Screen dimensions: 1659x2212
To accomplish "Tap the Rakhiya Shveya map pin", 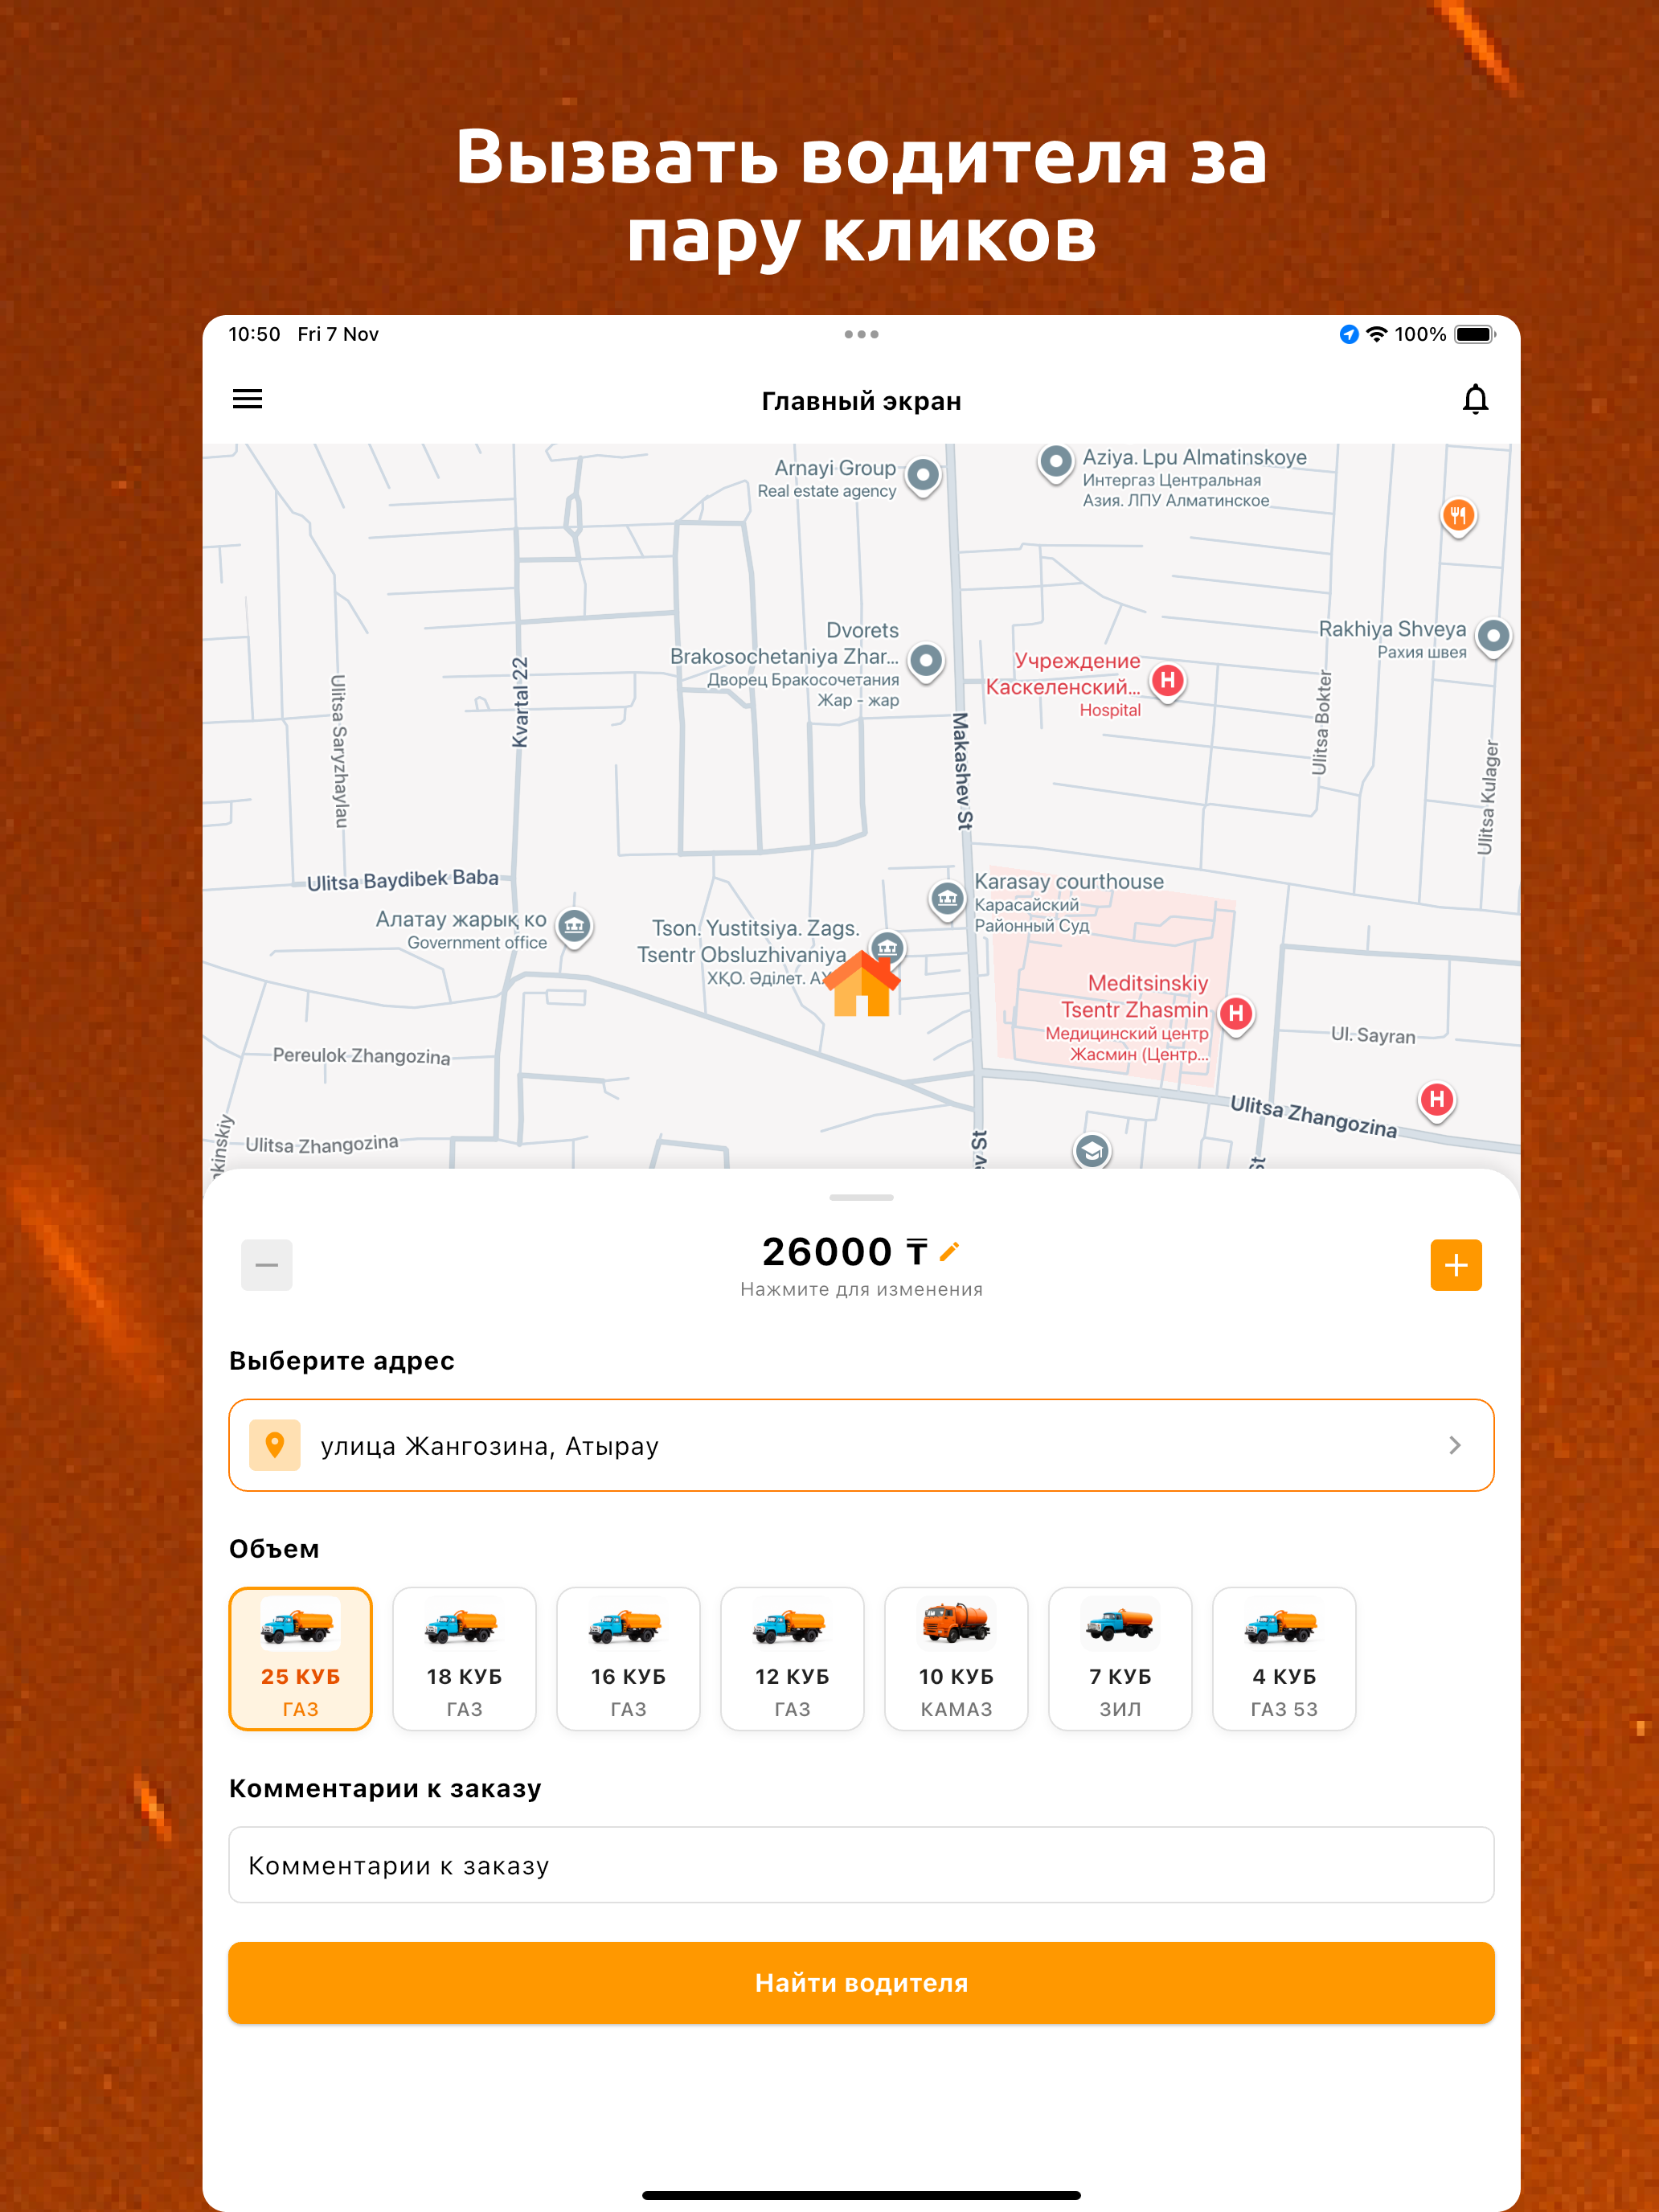I will [x=1493, y=637].
